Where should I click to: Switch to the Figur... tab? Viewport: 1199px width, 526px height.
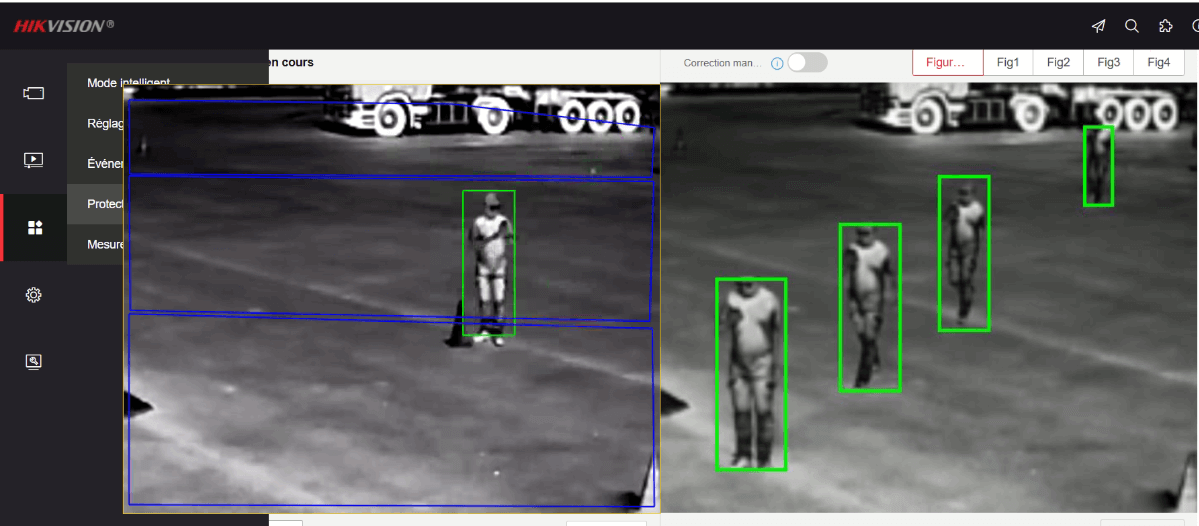pyautogui.click(x=947, y=62)
